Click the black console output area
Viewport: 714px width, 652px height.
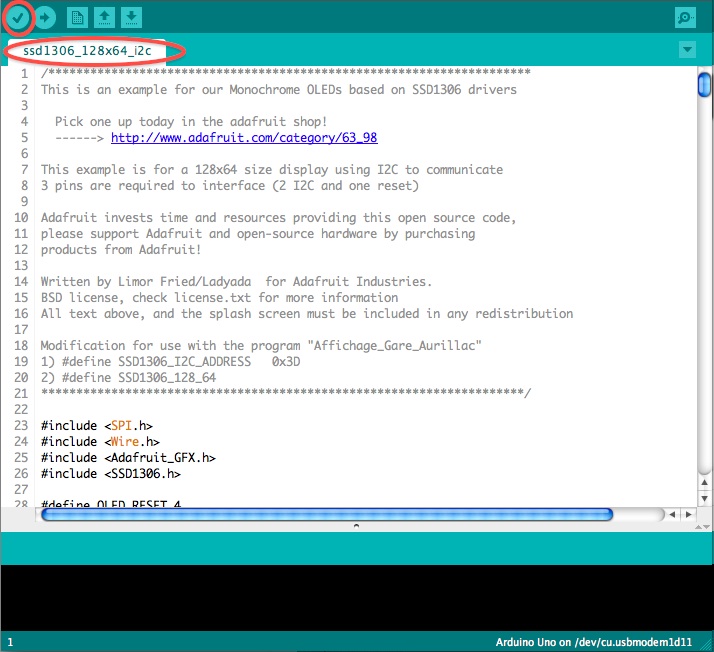tap(357, 598)
